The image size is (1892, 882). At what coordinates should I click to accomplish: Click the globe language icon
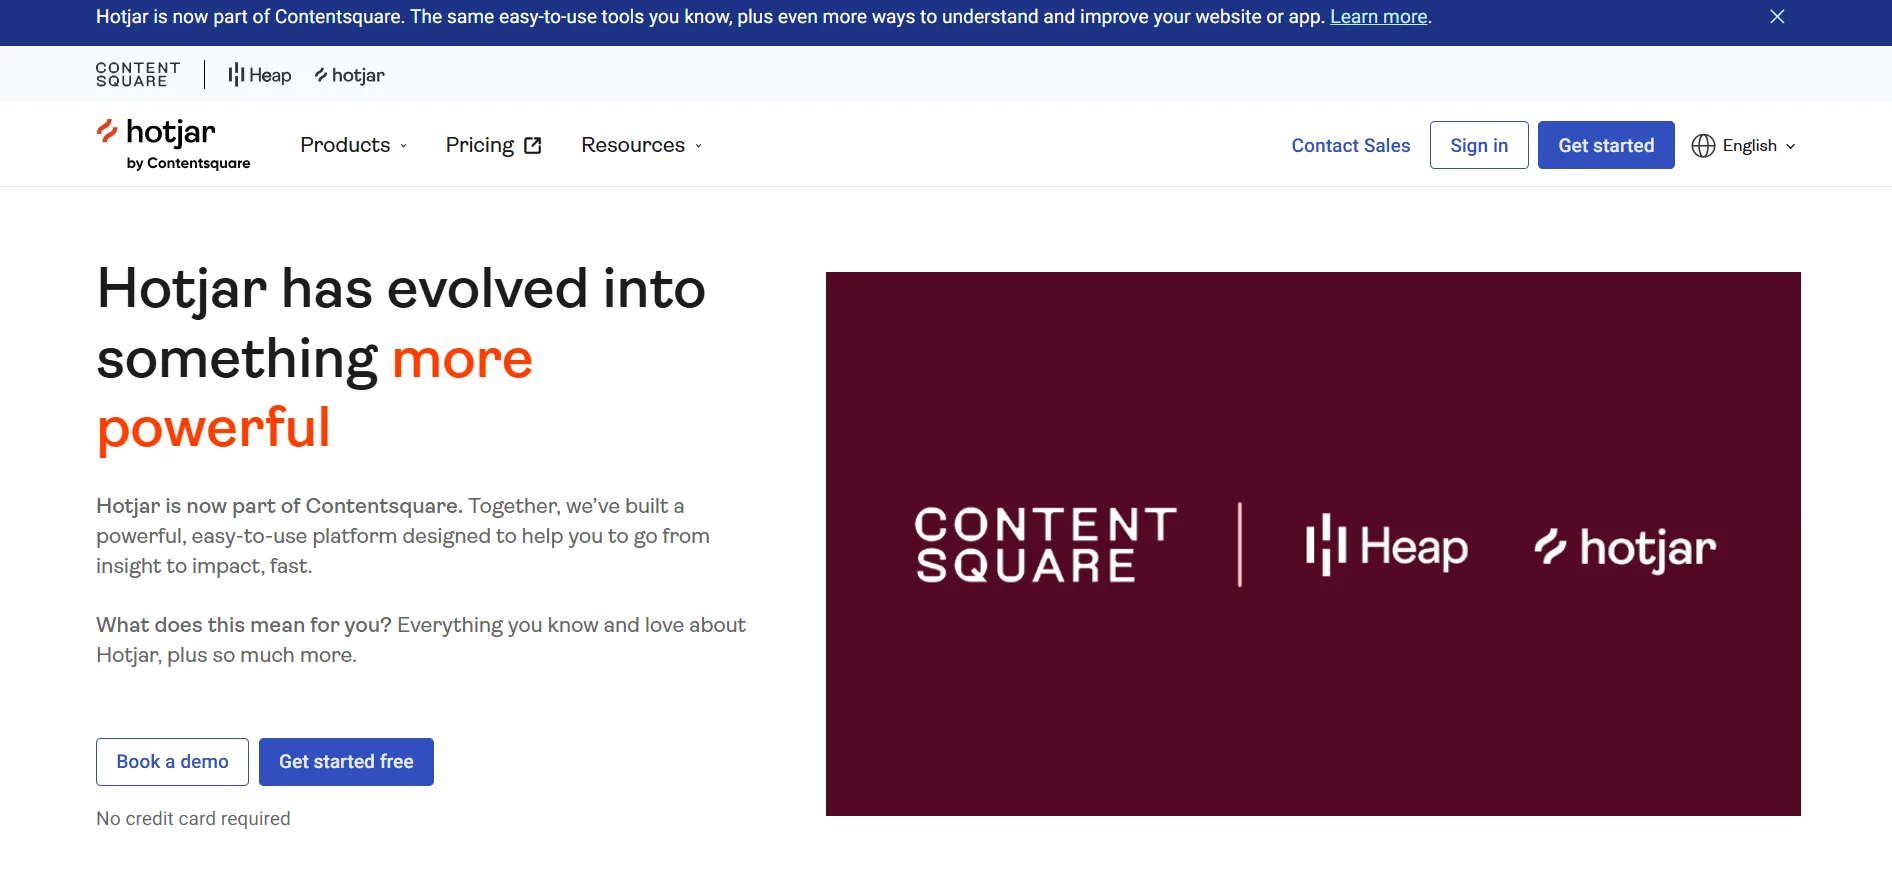pos(1703,146)
